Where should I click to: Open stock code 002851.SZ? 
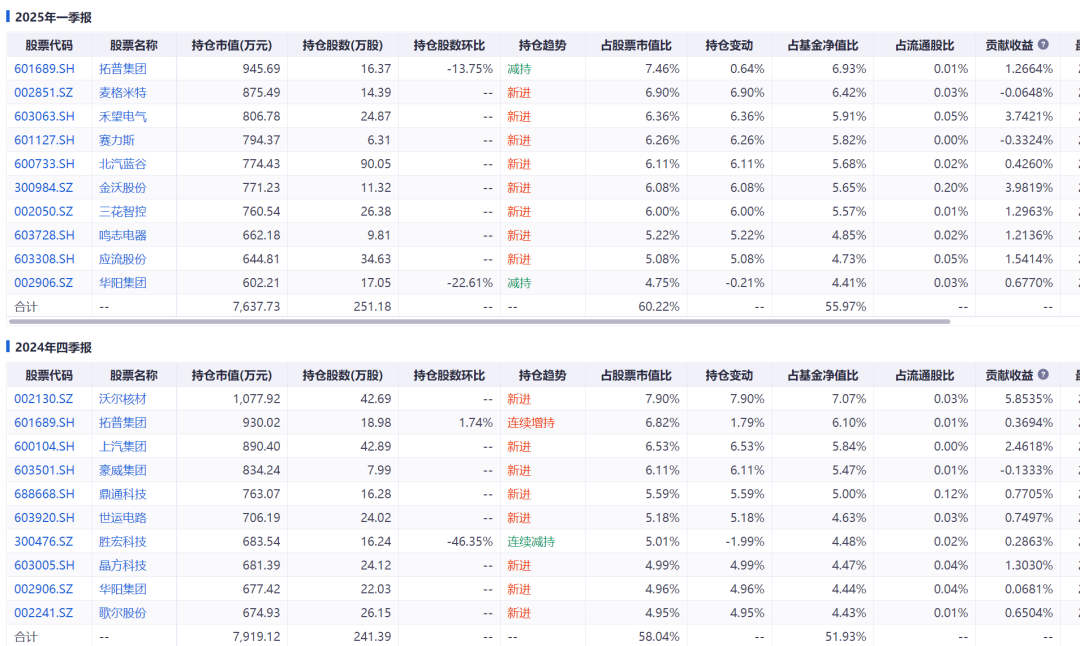(43, 92)
